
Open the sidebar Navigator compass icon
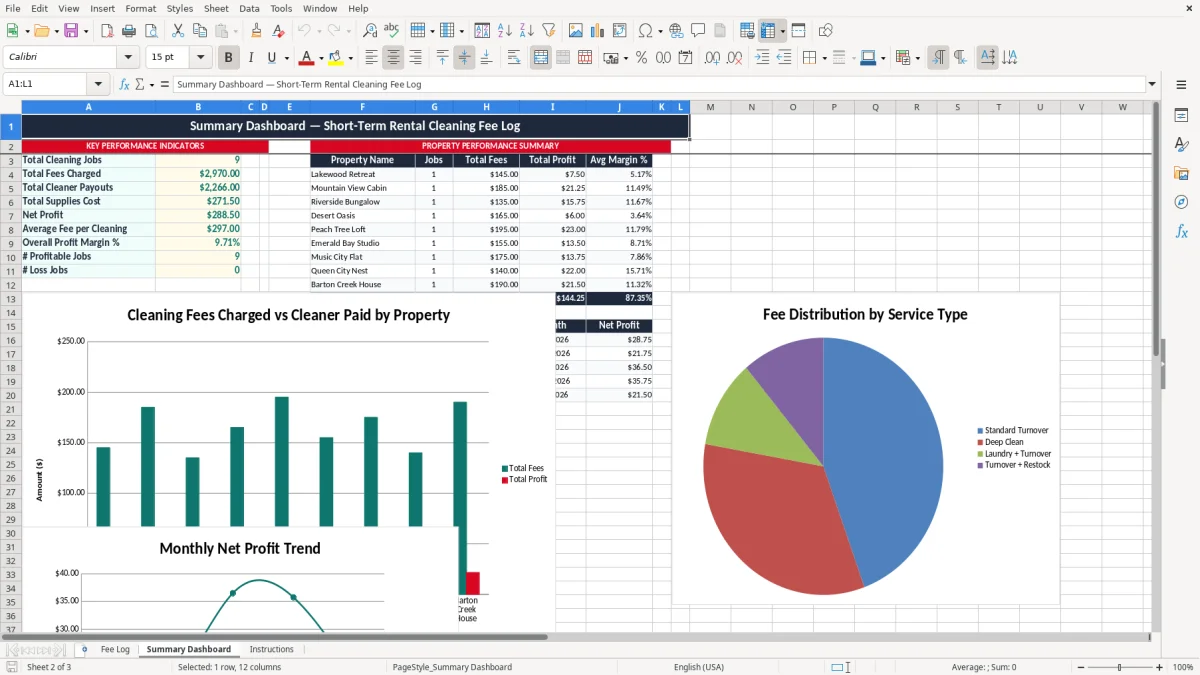[1181, 202]
